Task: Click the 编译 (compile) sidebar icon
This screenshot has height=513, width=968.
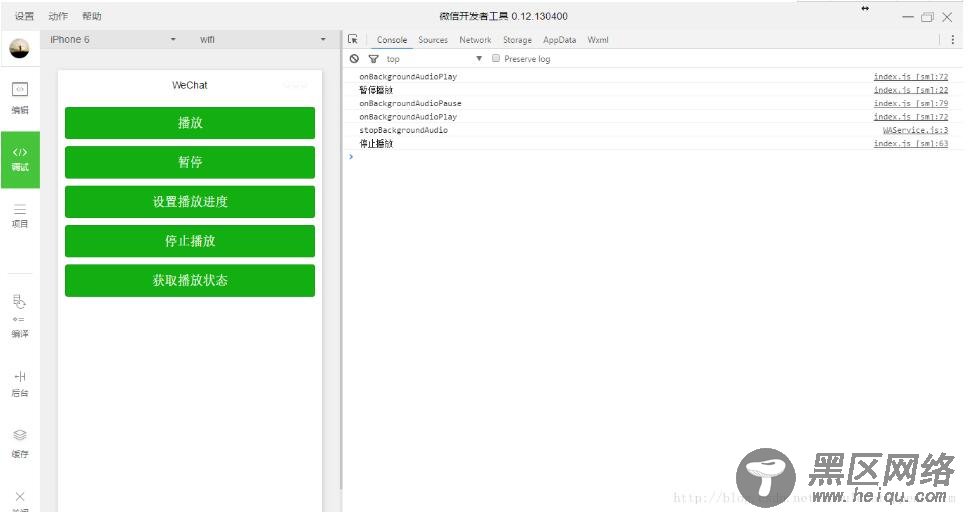Action: pos(20,316)
